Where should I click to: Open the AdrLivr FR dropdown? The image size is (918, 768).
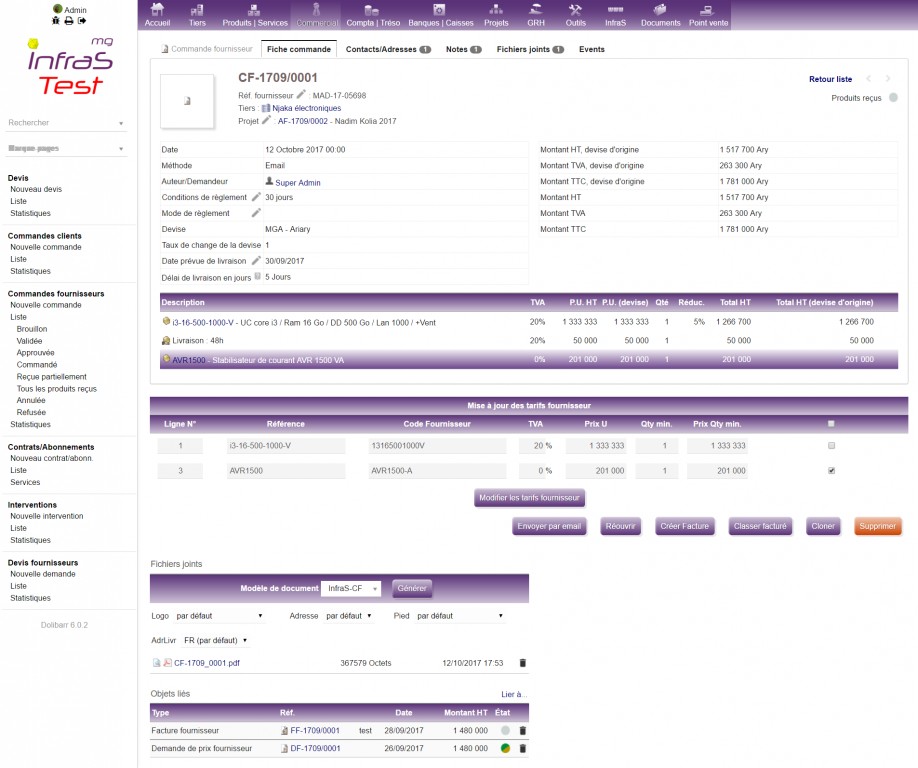click(x=216, y=640)
